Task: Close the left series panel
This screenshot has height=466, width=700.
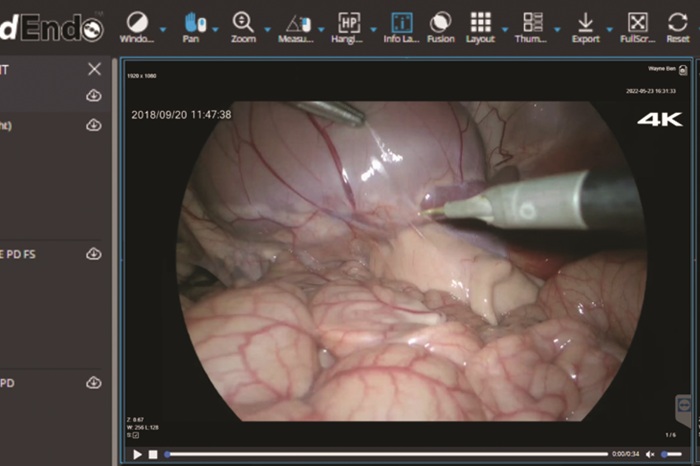Action: [94, 69]
